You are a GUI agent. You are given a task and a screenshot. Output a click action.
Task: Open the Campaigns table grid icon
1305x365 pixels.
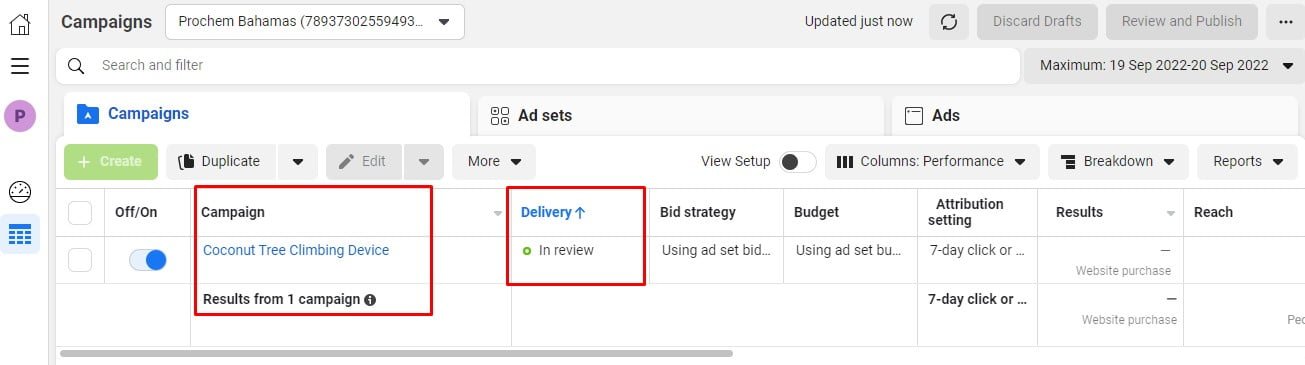click(x=20, y=235)
